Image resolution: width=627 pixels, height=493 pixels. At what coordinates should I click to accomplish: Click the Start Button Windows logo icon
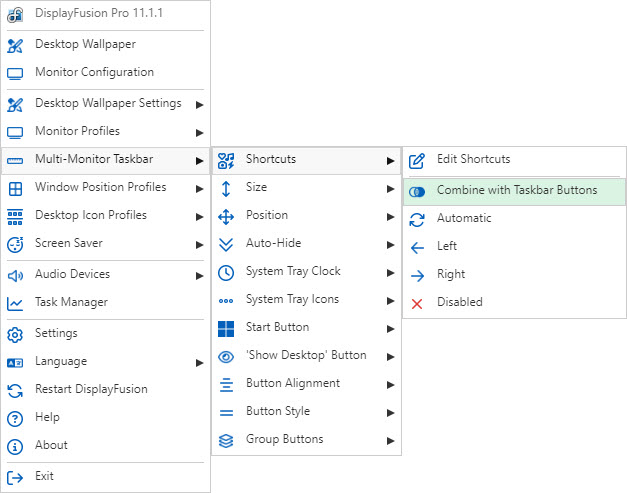point(226,329)
